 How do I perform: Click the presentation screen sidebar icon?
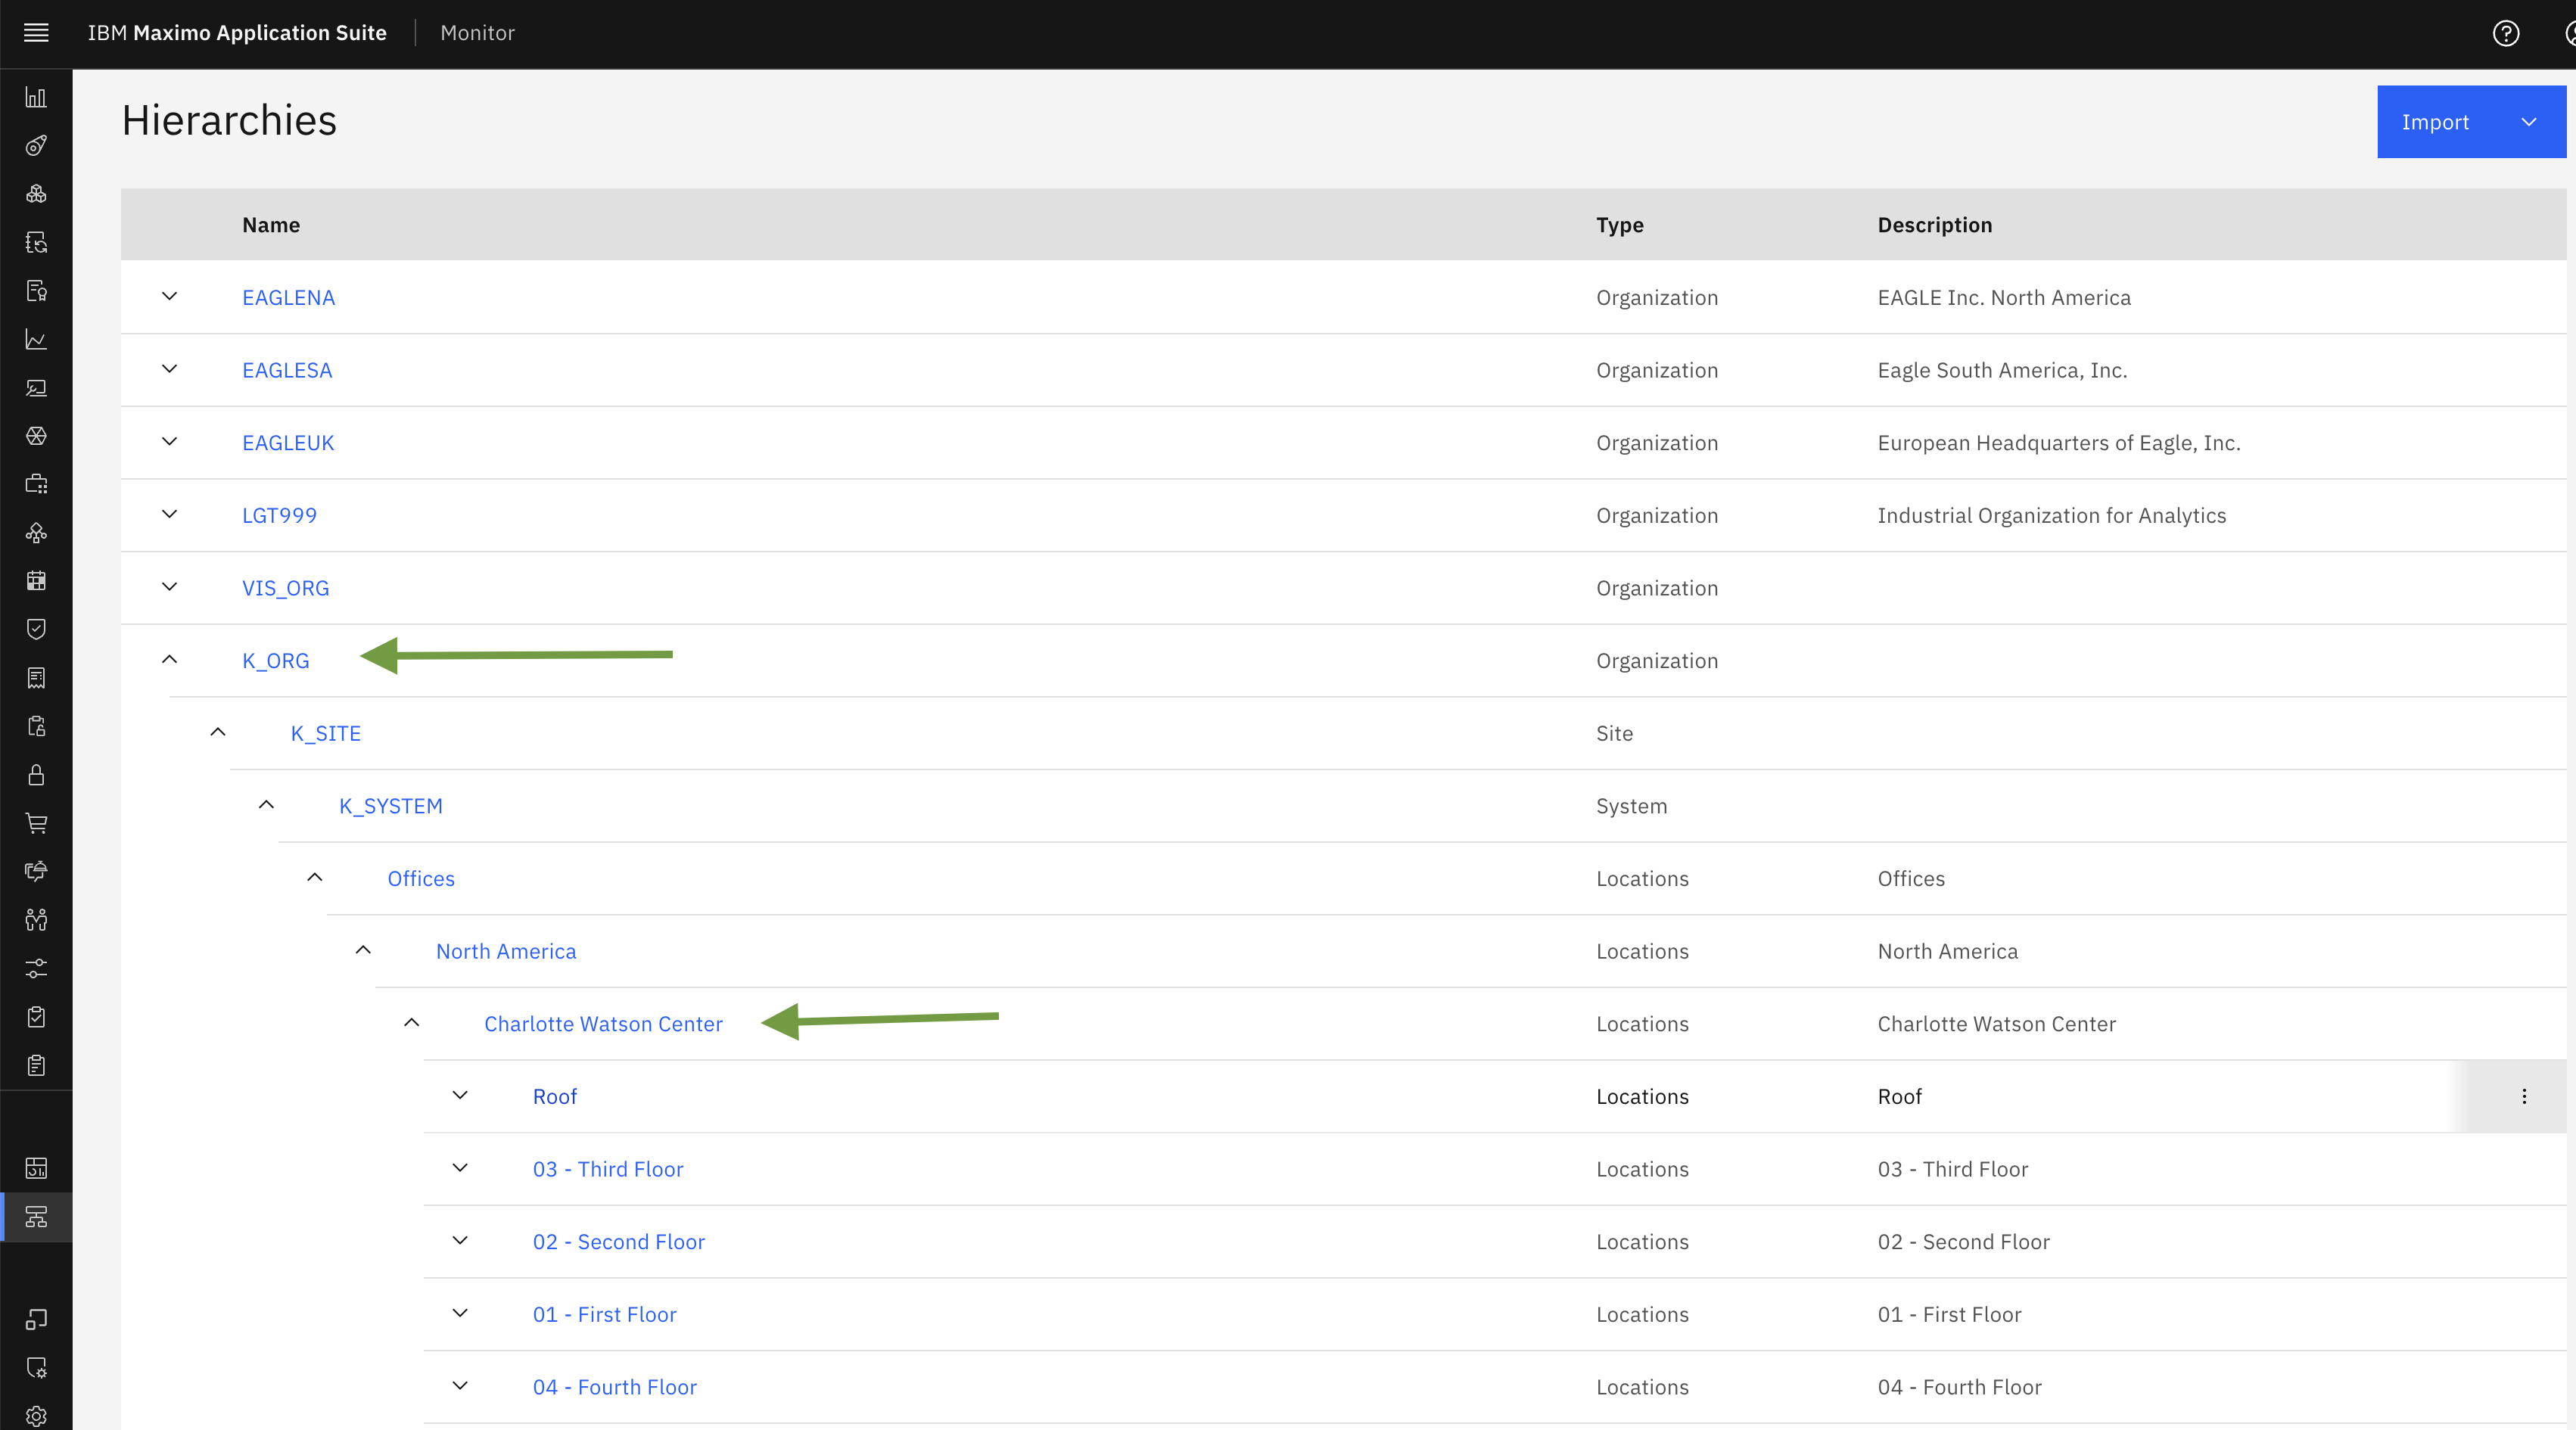click(x=36, y=388)
